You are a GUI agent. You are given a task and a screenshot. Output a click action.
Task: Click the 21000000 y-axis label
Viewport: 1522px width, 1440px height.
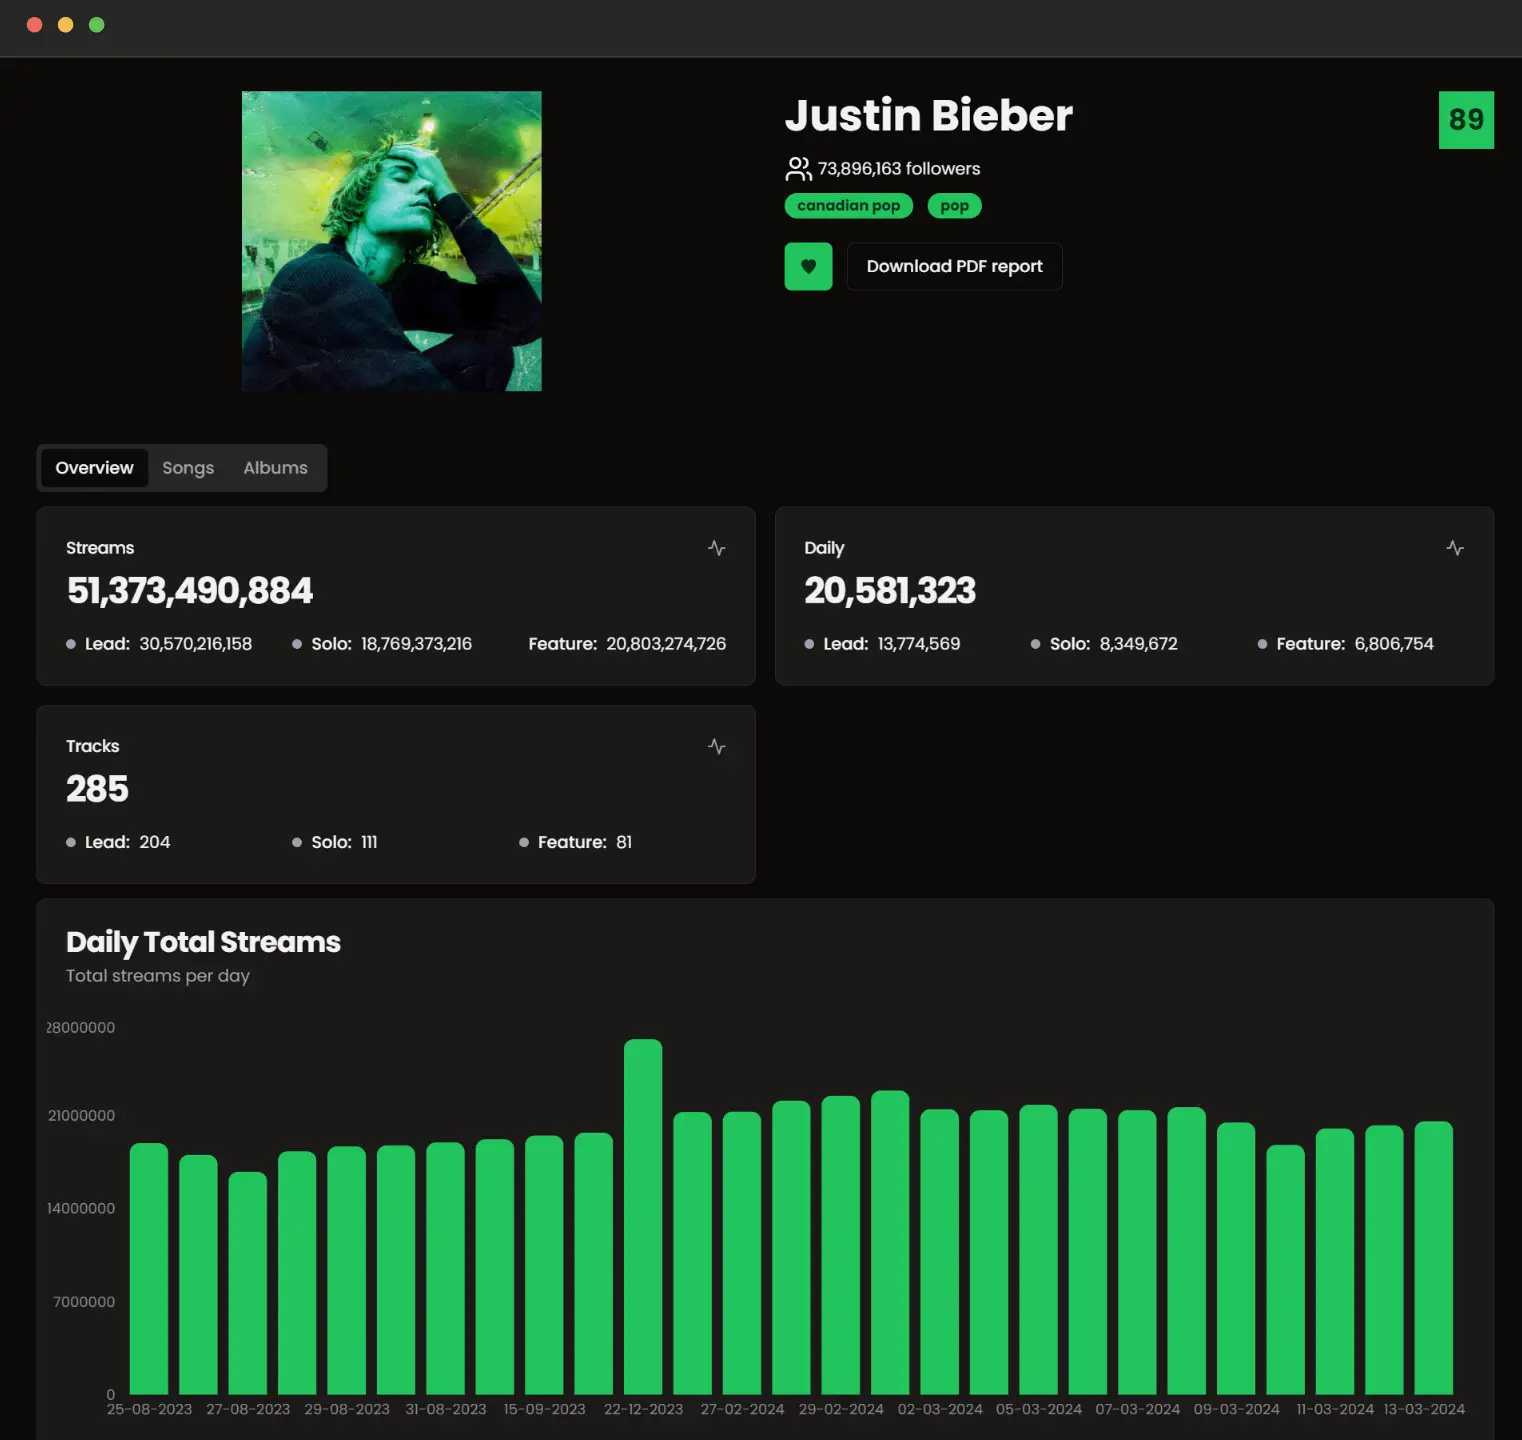(x=81, y=1115)
